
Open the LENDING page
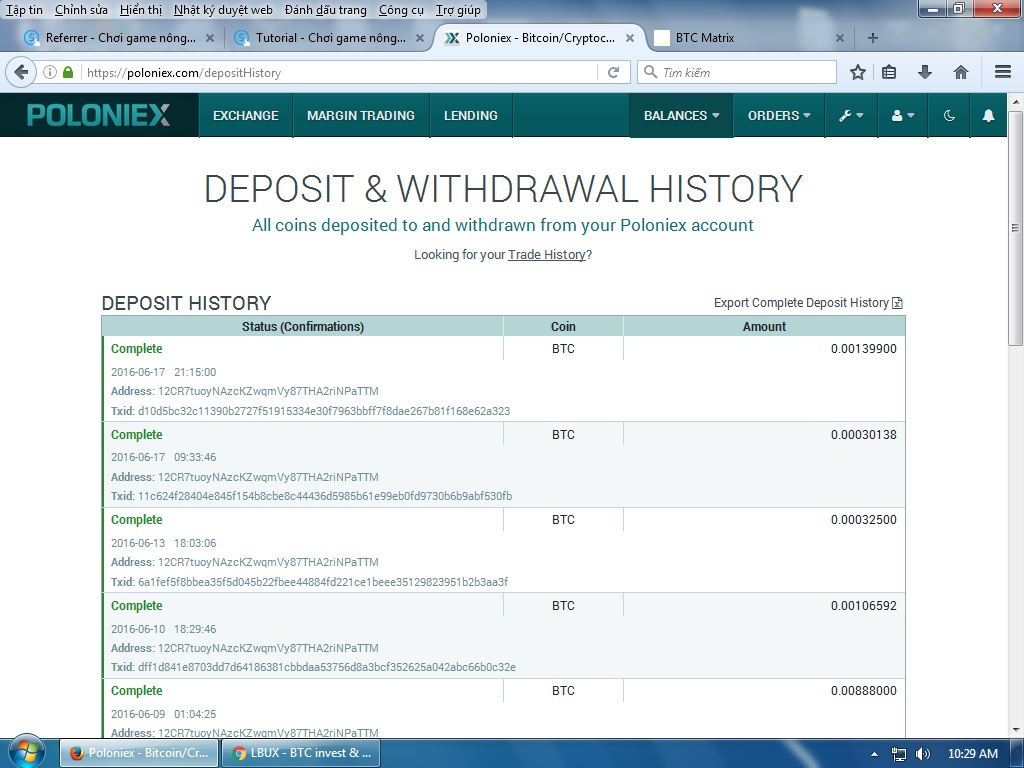pyautogui.click(x=471, y=116)
